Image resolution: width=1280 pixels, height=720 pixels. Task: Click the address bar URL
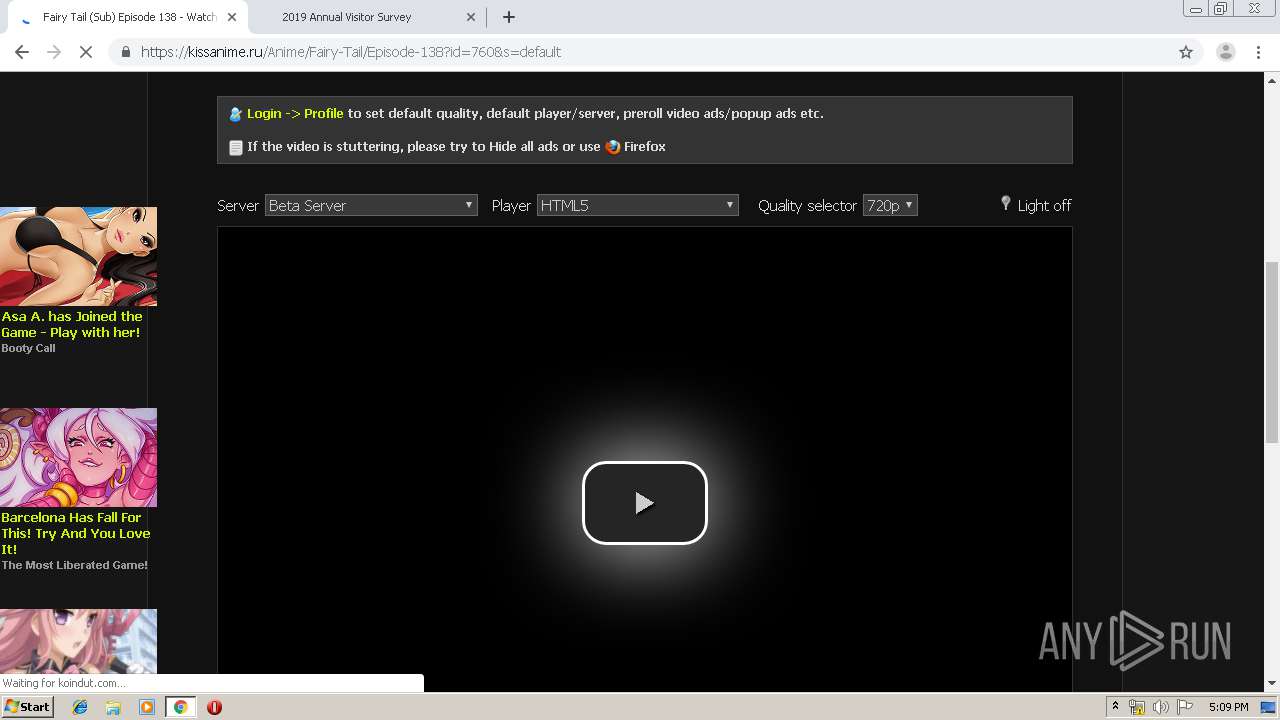click(351, 52)
